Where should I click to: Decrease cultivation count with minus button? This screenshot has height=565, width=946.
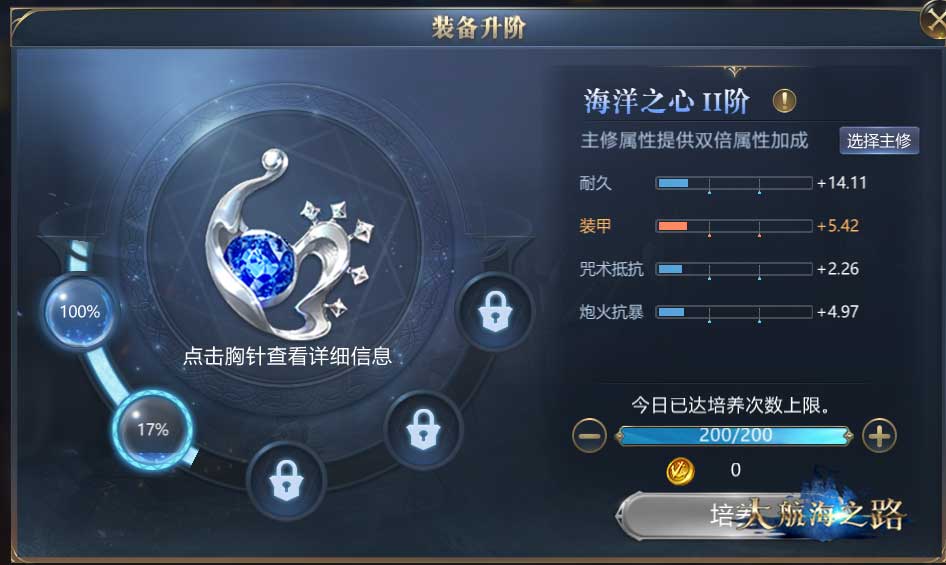tap(589, 435)
